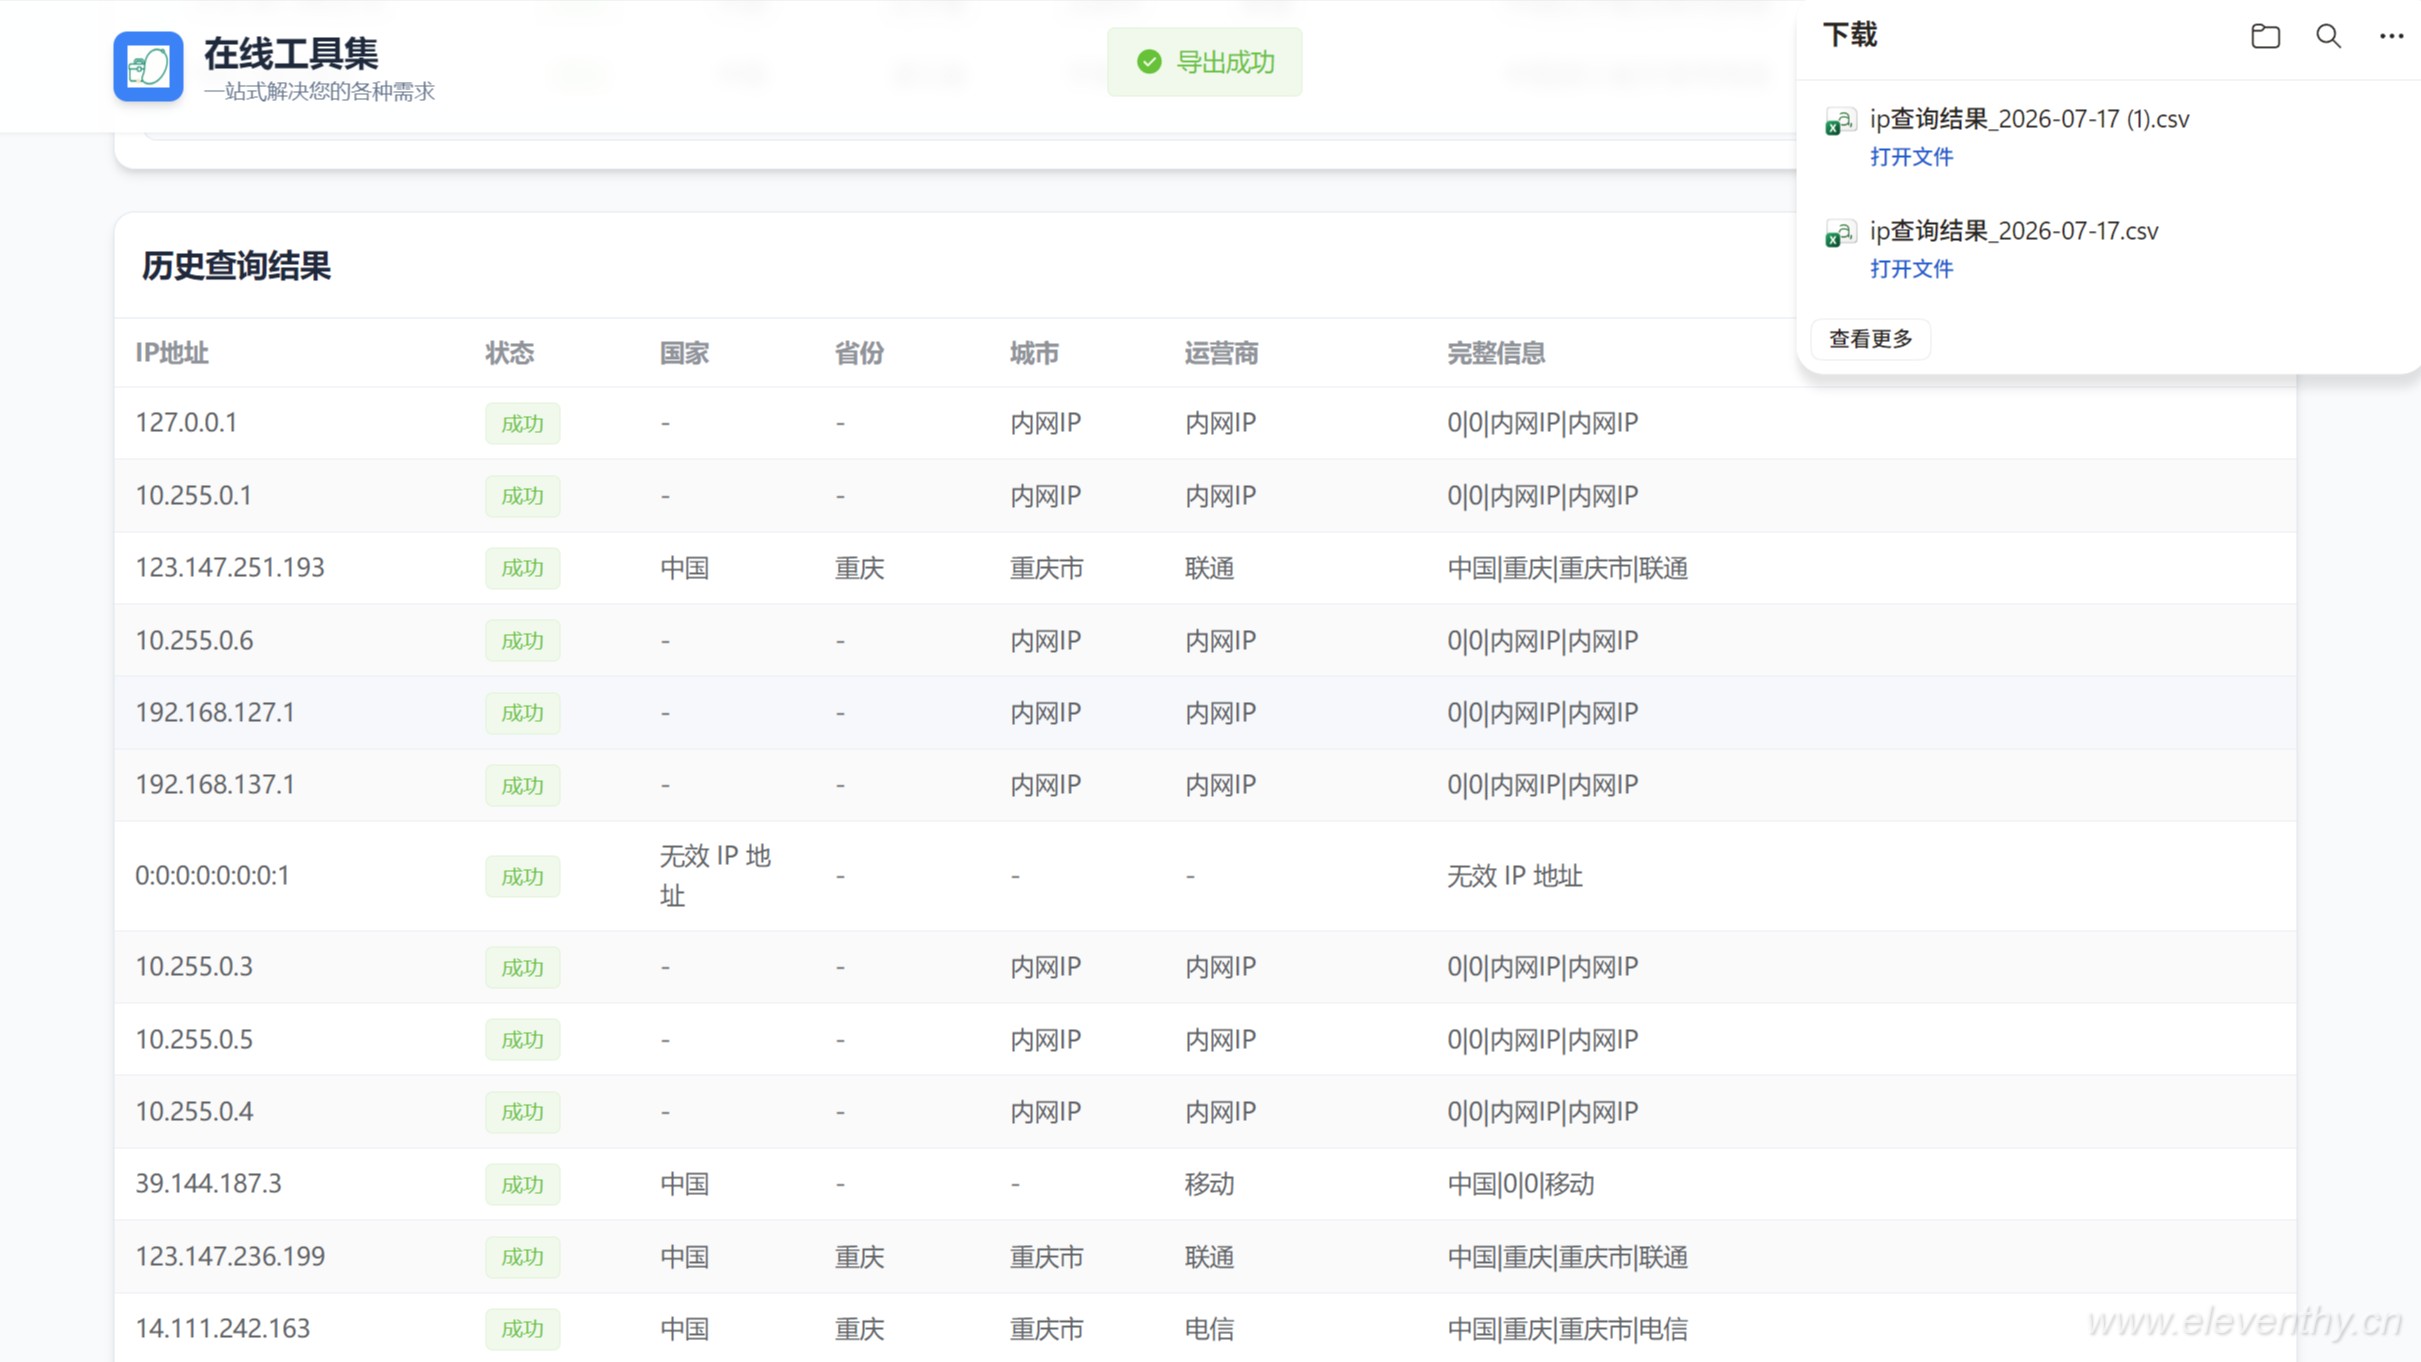Image resolution: width=2421 pixels, height=1362 pixels.
Task: Select IP cell 0:0:0:0:0:0:0:1
Action: tap(212, 876)
